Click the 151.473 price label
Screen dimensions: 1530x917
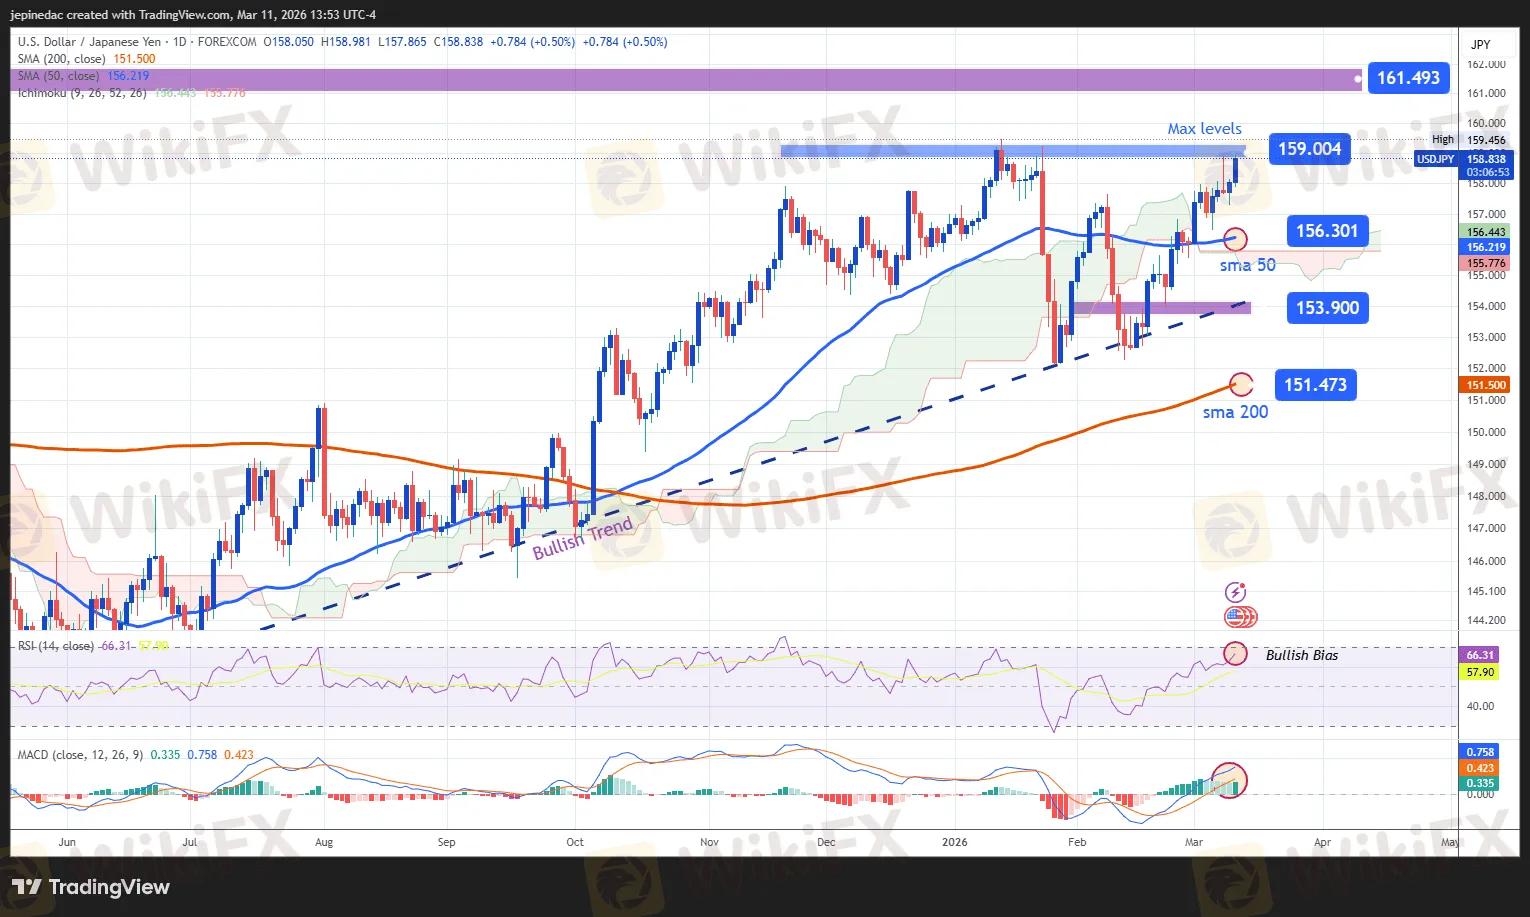[1315, 385]
